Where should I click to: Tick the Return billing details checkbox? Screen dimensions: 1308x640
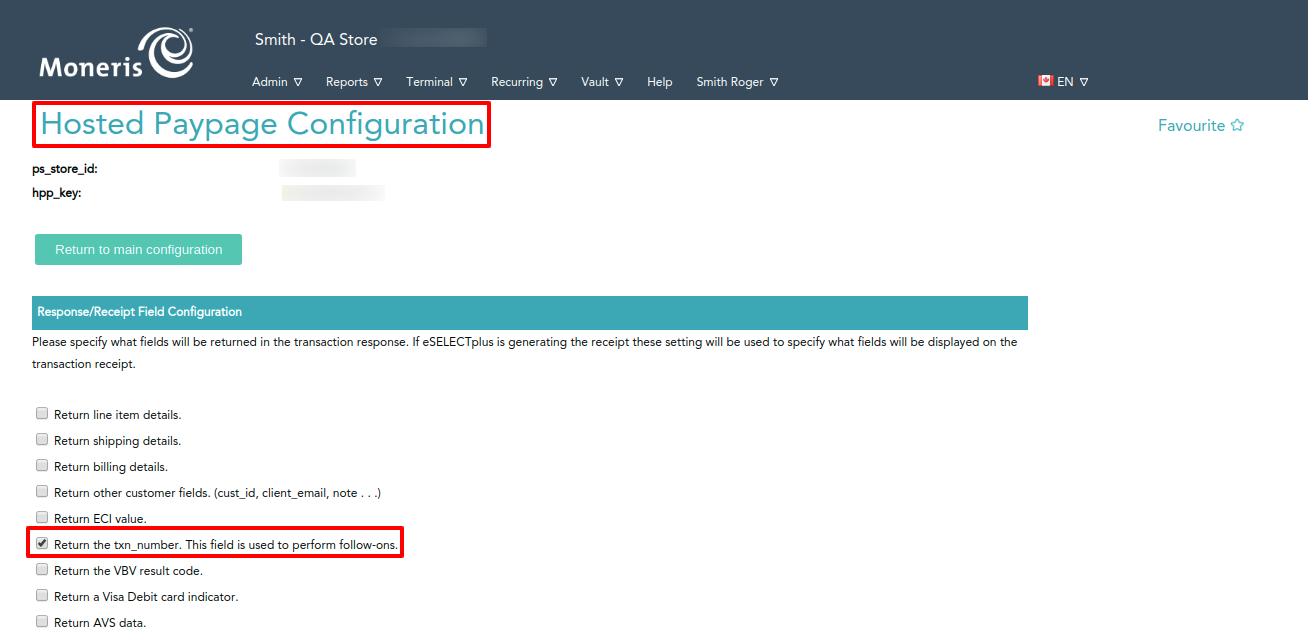click(x=42, y=465)
